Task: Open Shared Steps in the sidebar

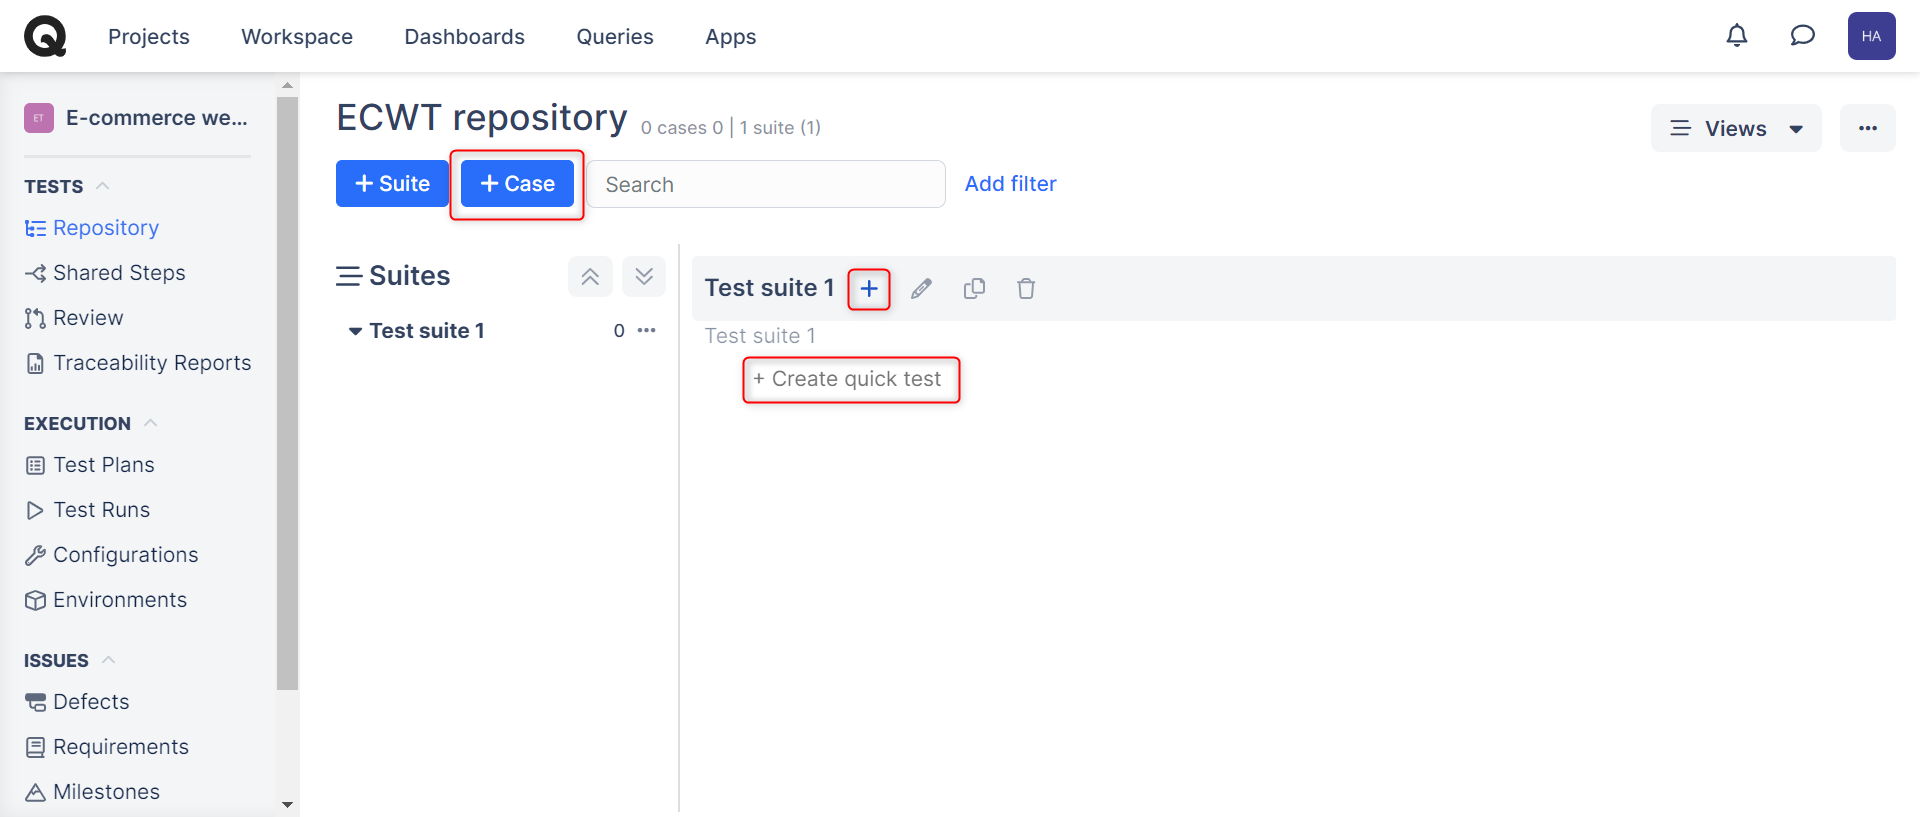Action: tap(118, 273)
